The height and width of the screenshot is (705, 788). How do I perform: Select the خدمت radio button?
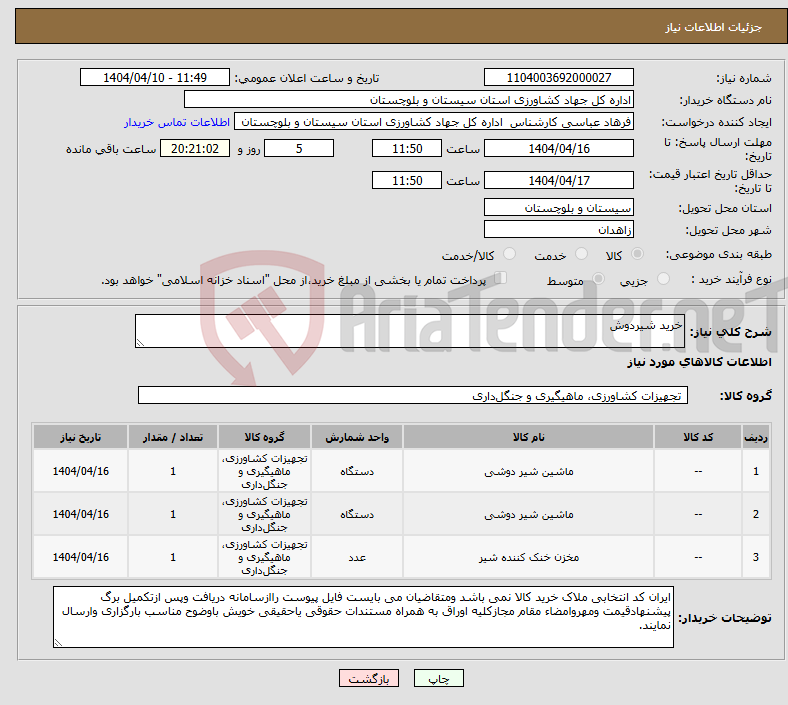pyautogui.click(x=581, y=254)
